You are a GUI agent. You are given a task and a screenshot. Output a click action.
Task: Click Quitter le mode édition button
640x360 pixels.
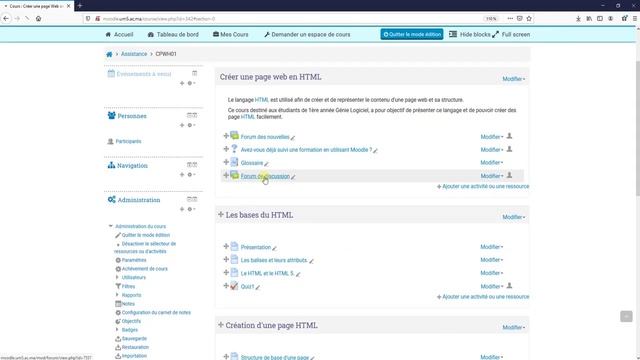(x=412, y=34)
